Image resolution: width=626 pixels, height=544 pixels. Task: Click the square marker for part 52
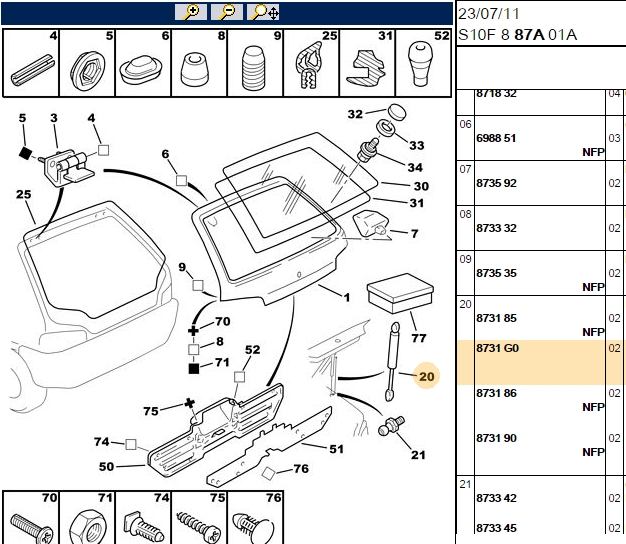tap(239, 377)
